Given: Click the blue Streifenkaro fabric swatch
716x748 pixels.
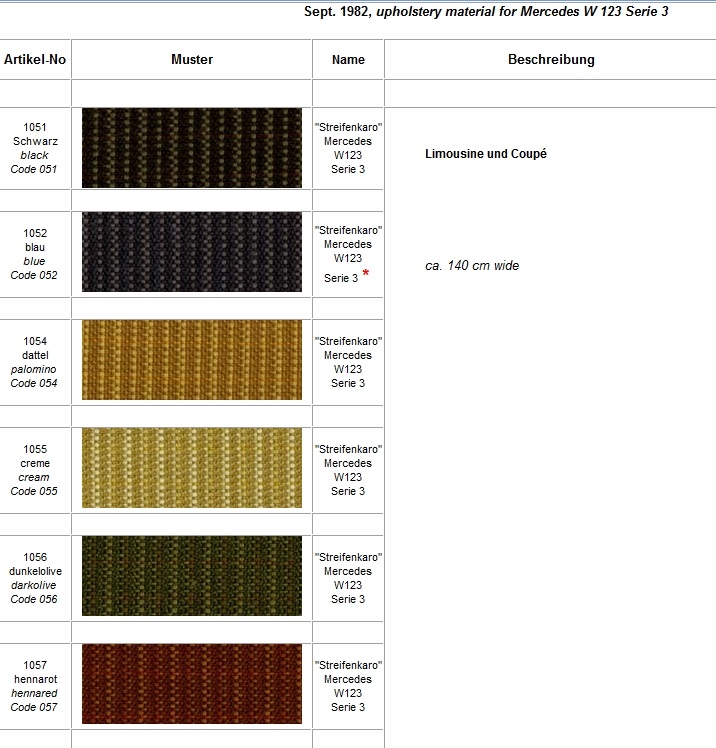Looking at the screenshot, I should [192, 252].
